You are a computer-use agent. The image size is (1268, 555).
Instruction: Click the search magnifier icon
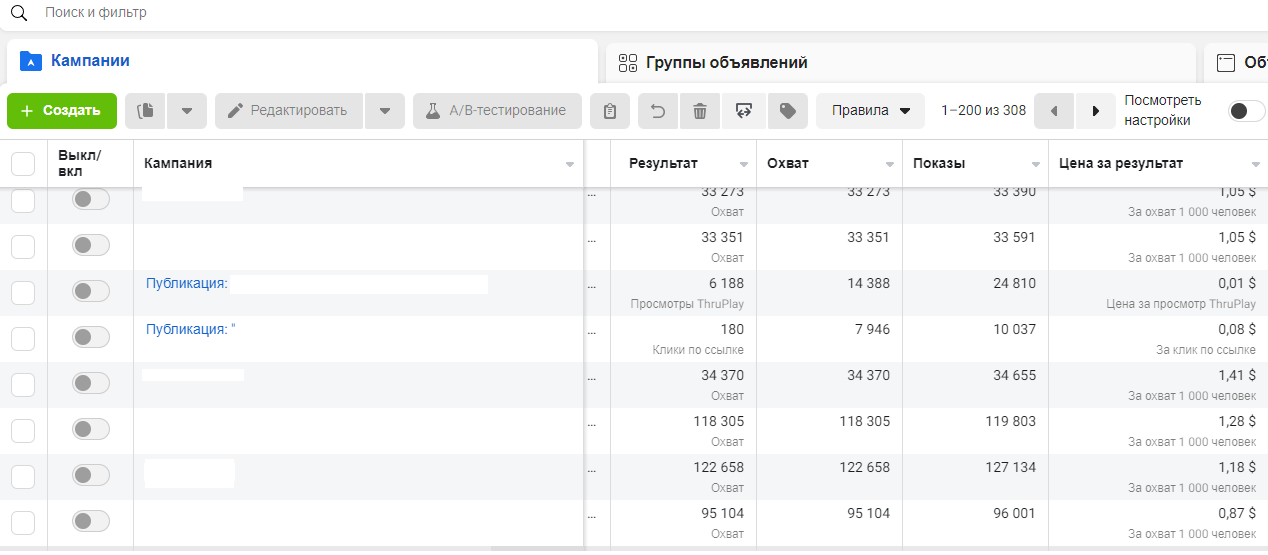18,13
